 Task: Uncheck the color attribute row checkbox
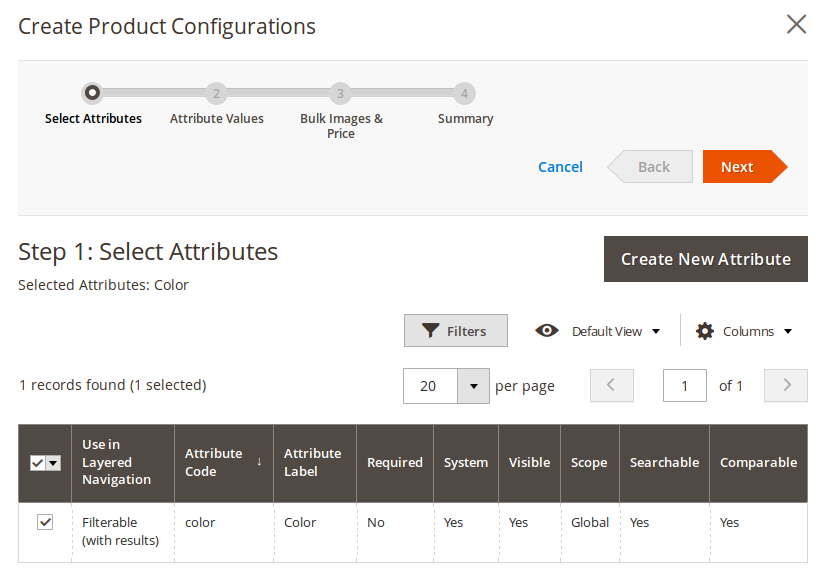coord(45,522)
